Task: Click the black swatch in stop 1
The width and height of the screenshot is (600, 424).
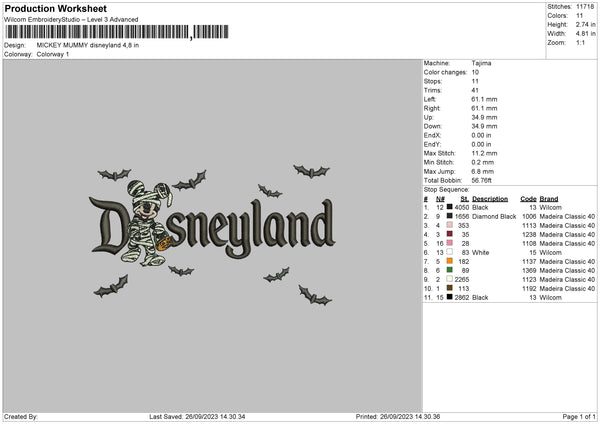Action: coord(450,207)
